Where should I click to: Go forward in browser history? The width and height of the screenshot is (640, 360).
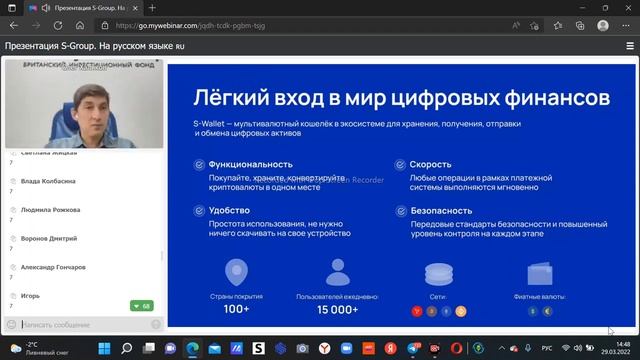pyautogui.click(x=36, y=26)
